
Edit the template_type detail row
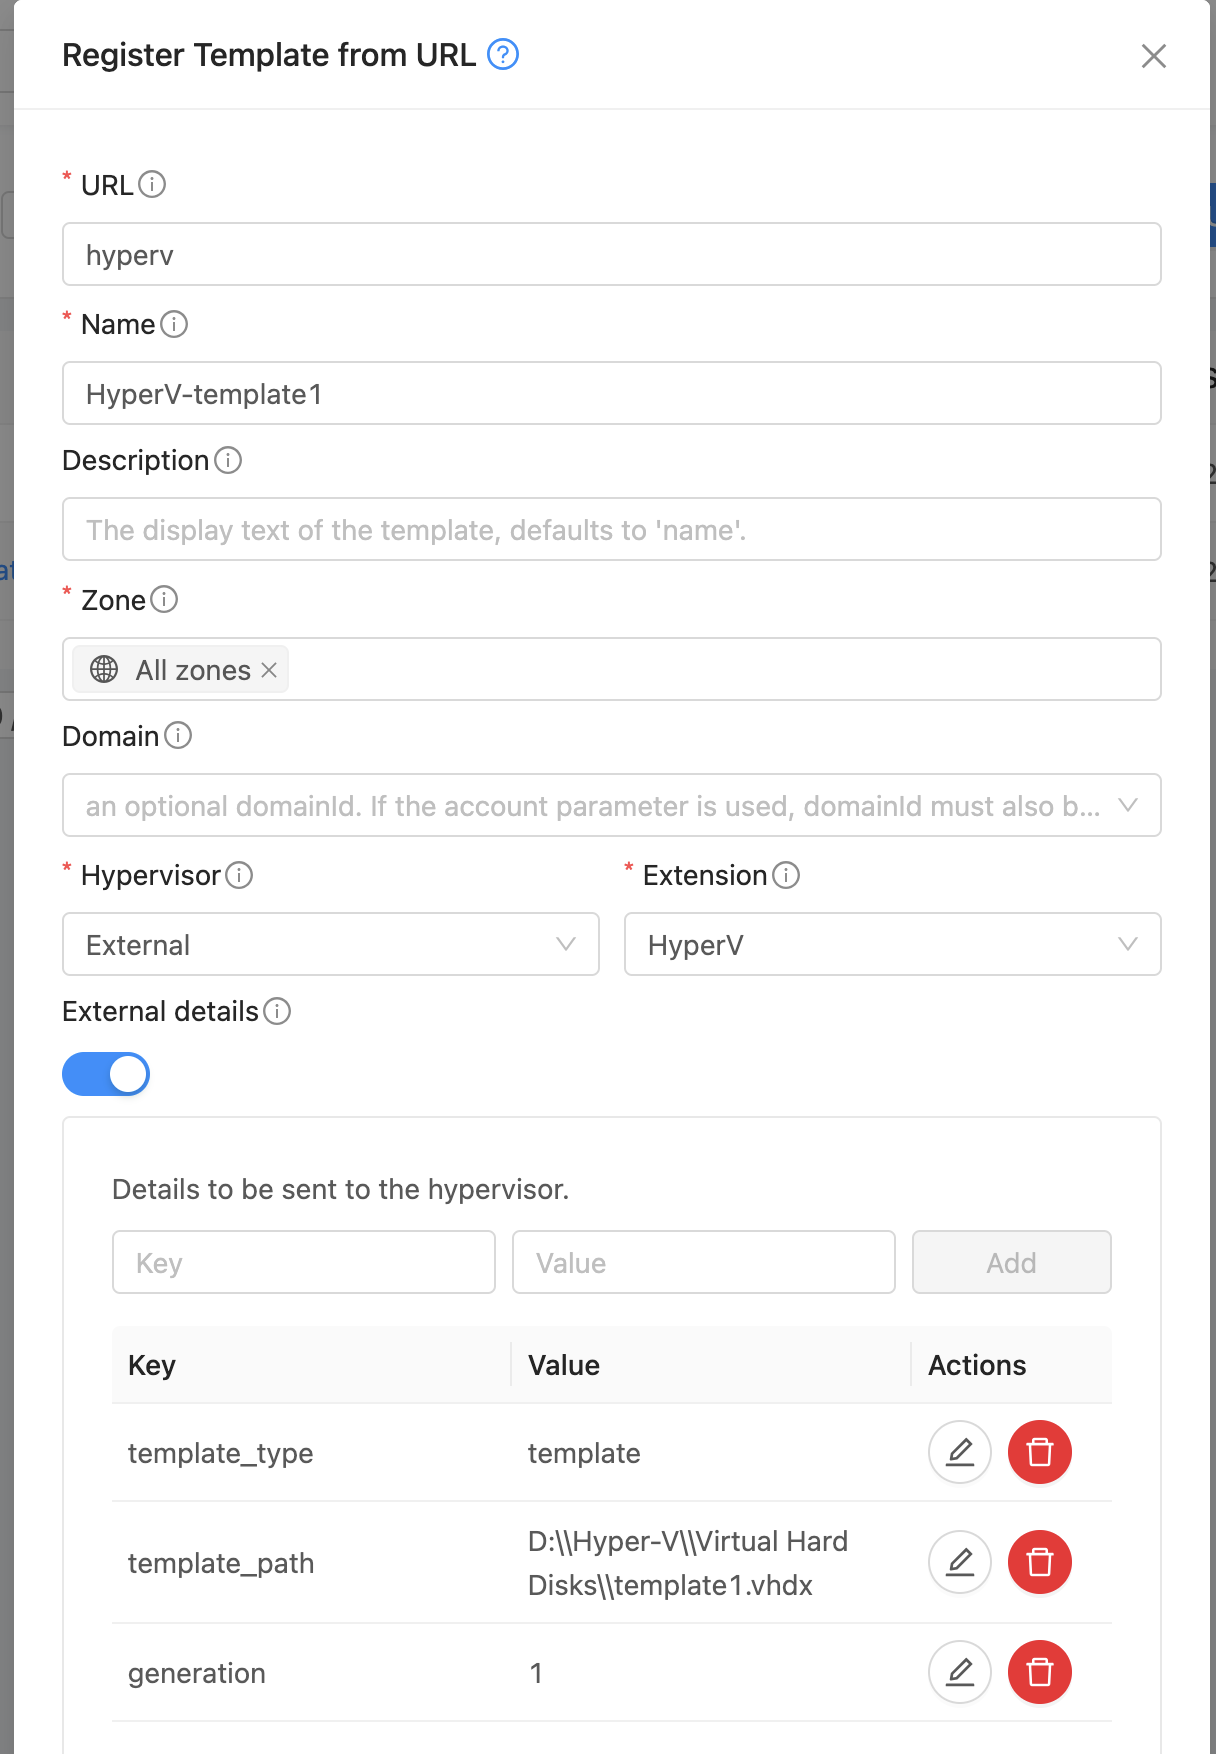pos(959,1452)
